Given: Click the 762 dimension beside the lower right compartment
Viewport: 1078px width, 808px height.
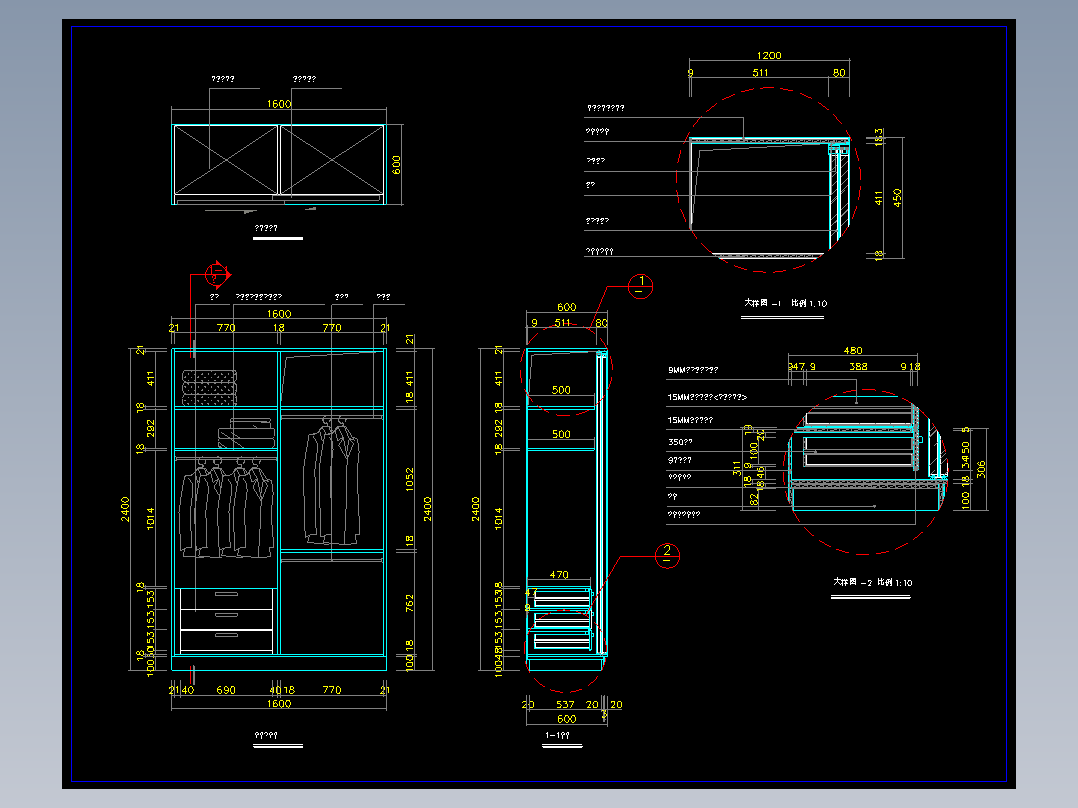Looking at the screenshot, I should 410,604.
